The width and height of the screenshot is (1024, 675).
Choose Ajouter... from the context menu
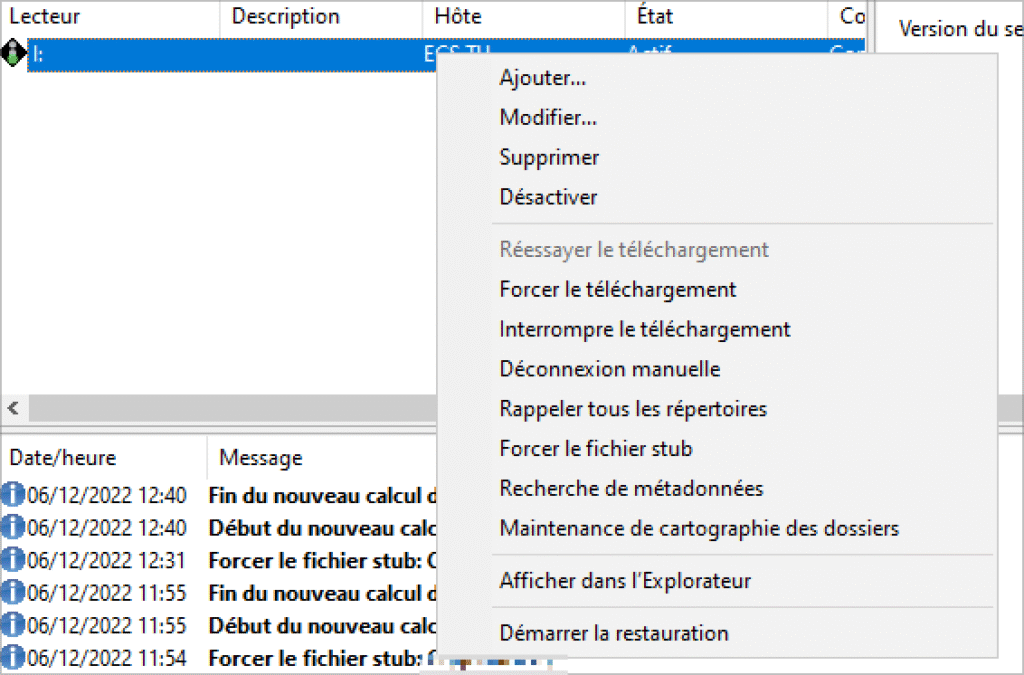[542, 78]
